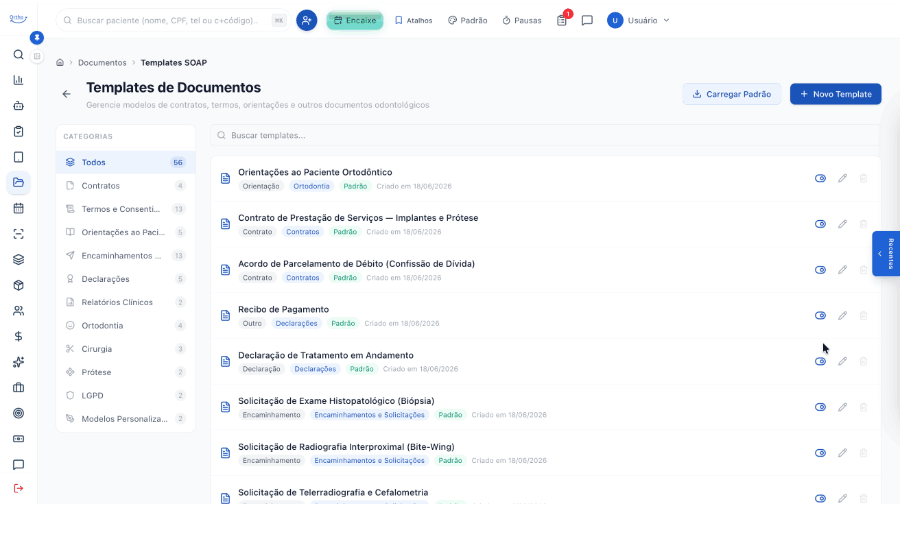Select the Declarações category
This screenshot has height=540, width=924.
tap(126, 279)
